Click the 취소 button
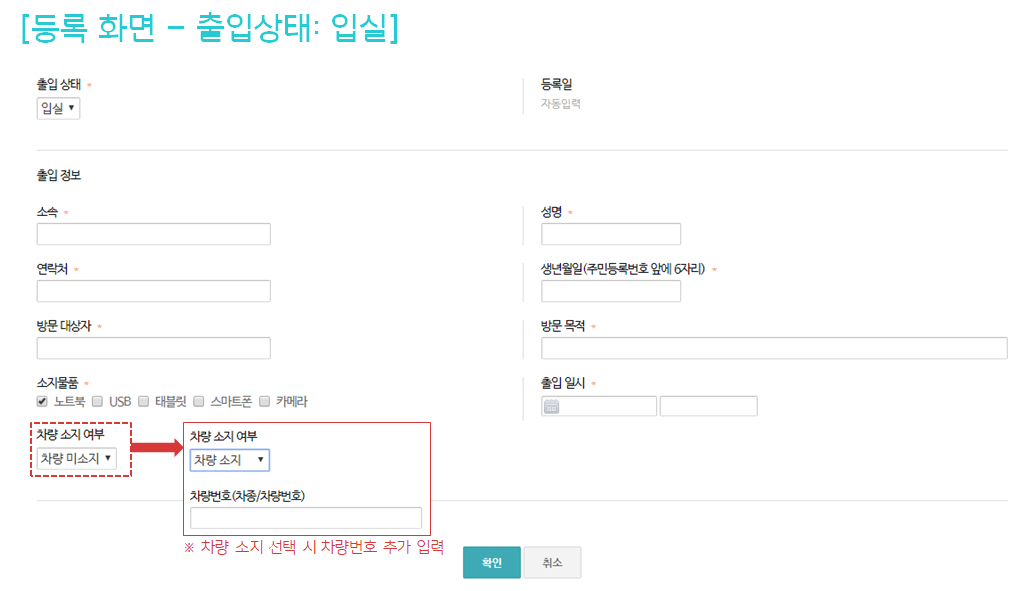 click(x=552, y=563)
